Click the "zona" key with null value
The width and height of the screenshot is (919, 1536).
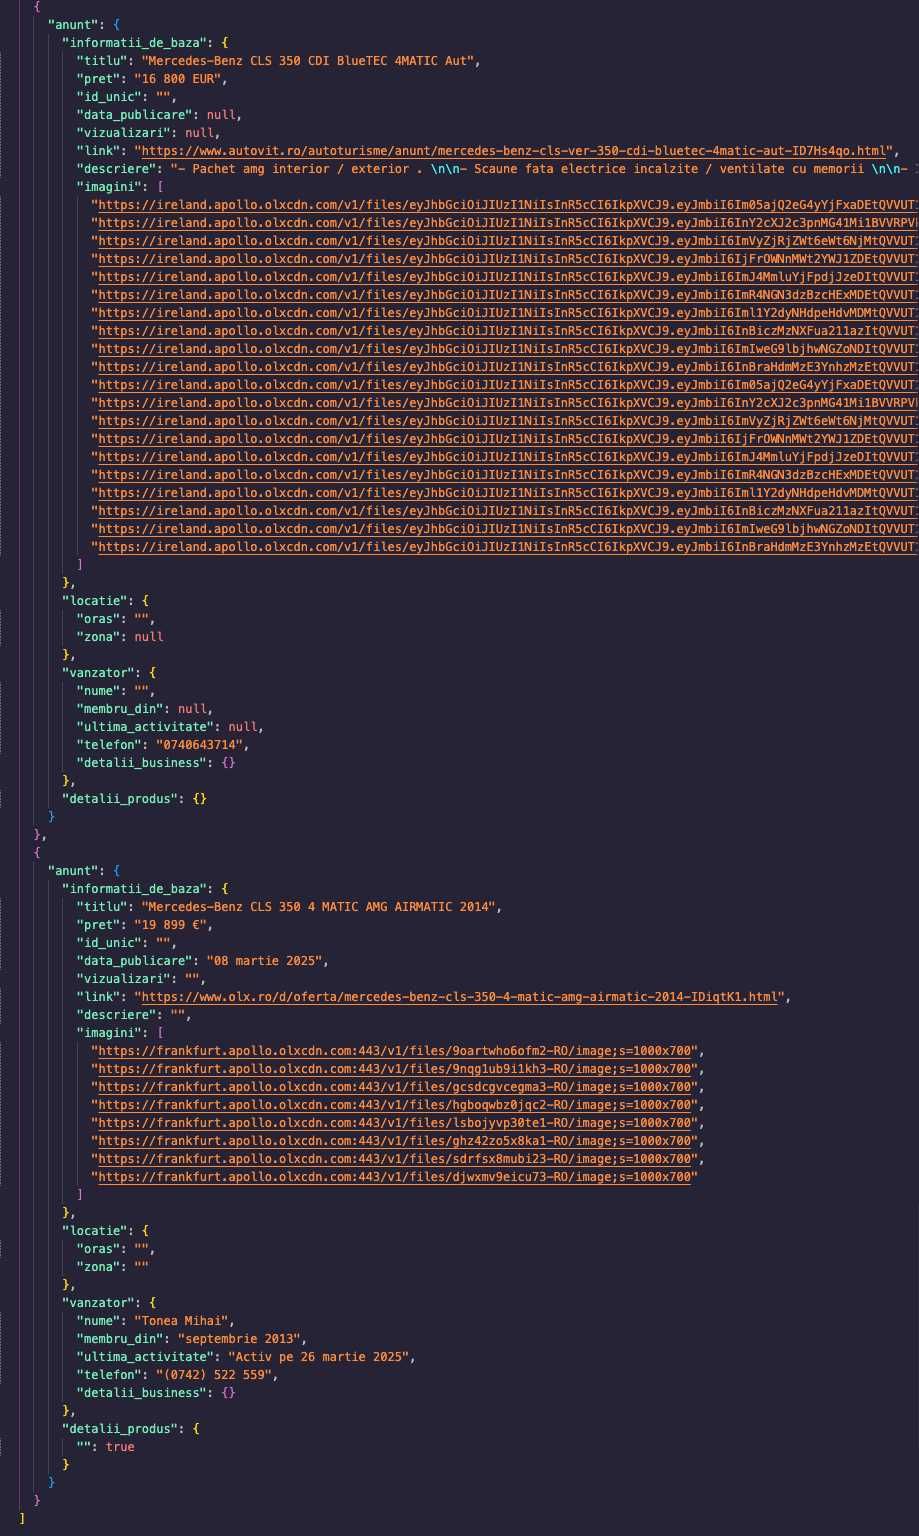(99, 637)
